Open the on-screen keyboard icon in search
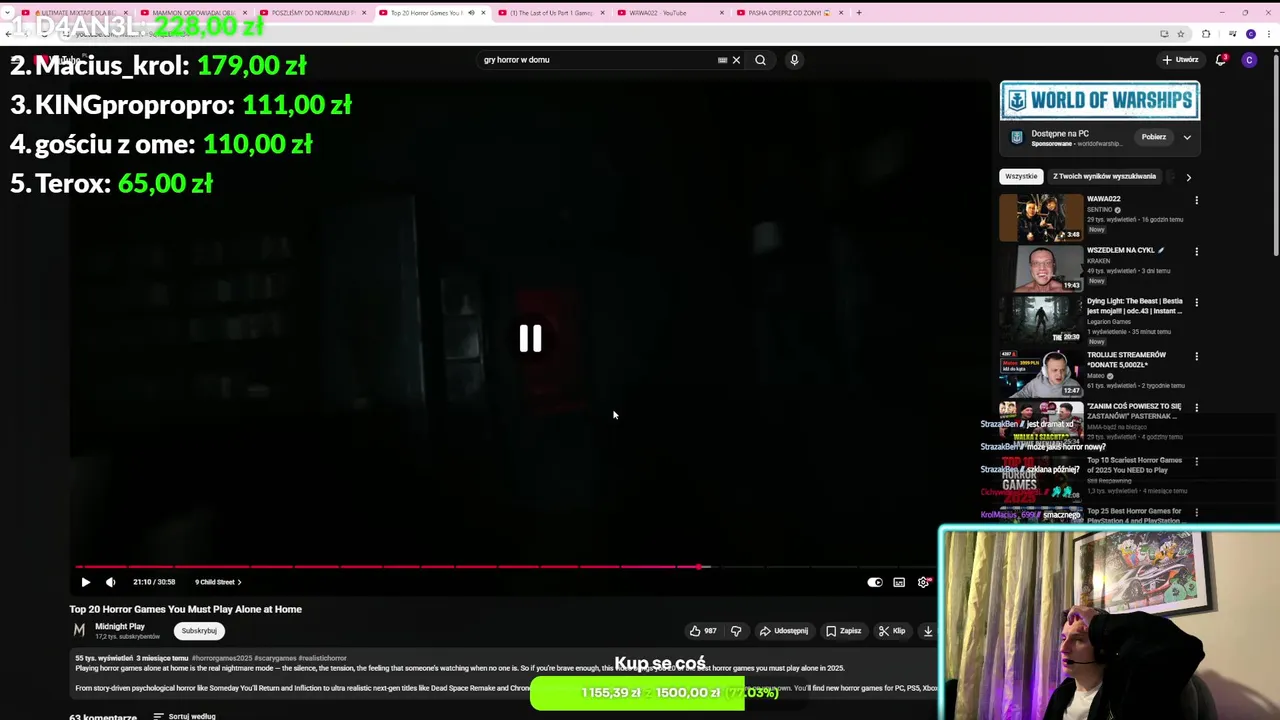The width and height of the screenshot is (1280, 720). click(722, 60)
